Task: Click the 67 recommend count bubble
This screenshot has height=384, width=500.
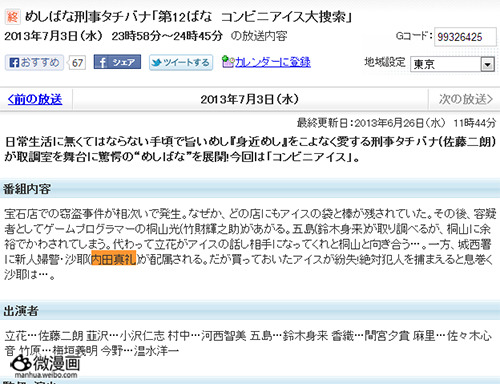Action: pos(77,63)
